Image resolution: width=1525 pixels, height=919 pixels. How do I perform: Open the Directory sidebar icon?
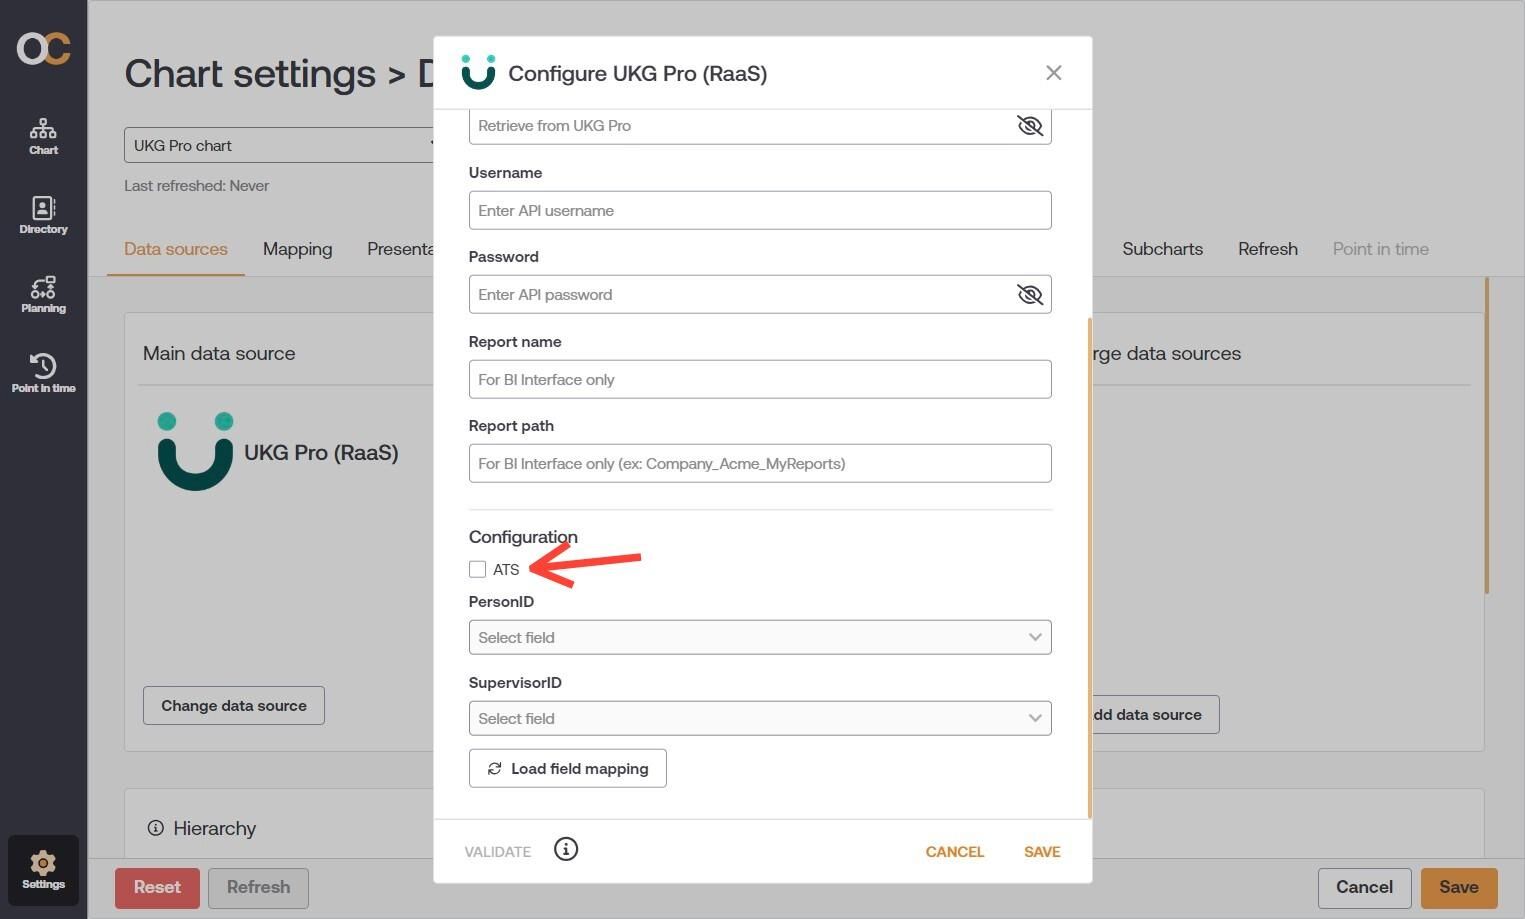tap(43, 215)
